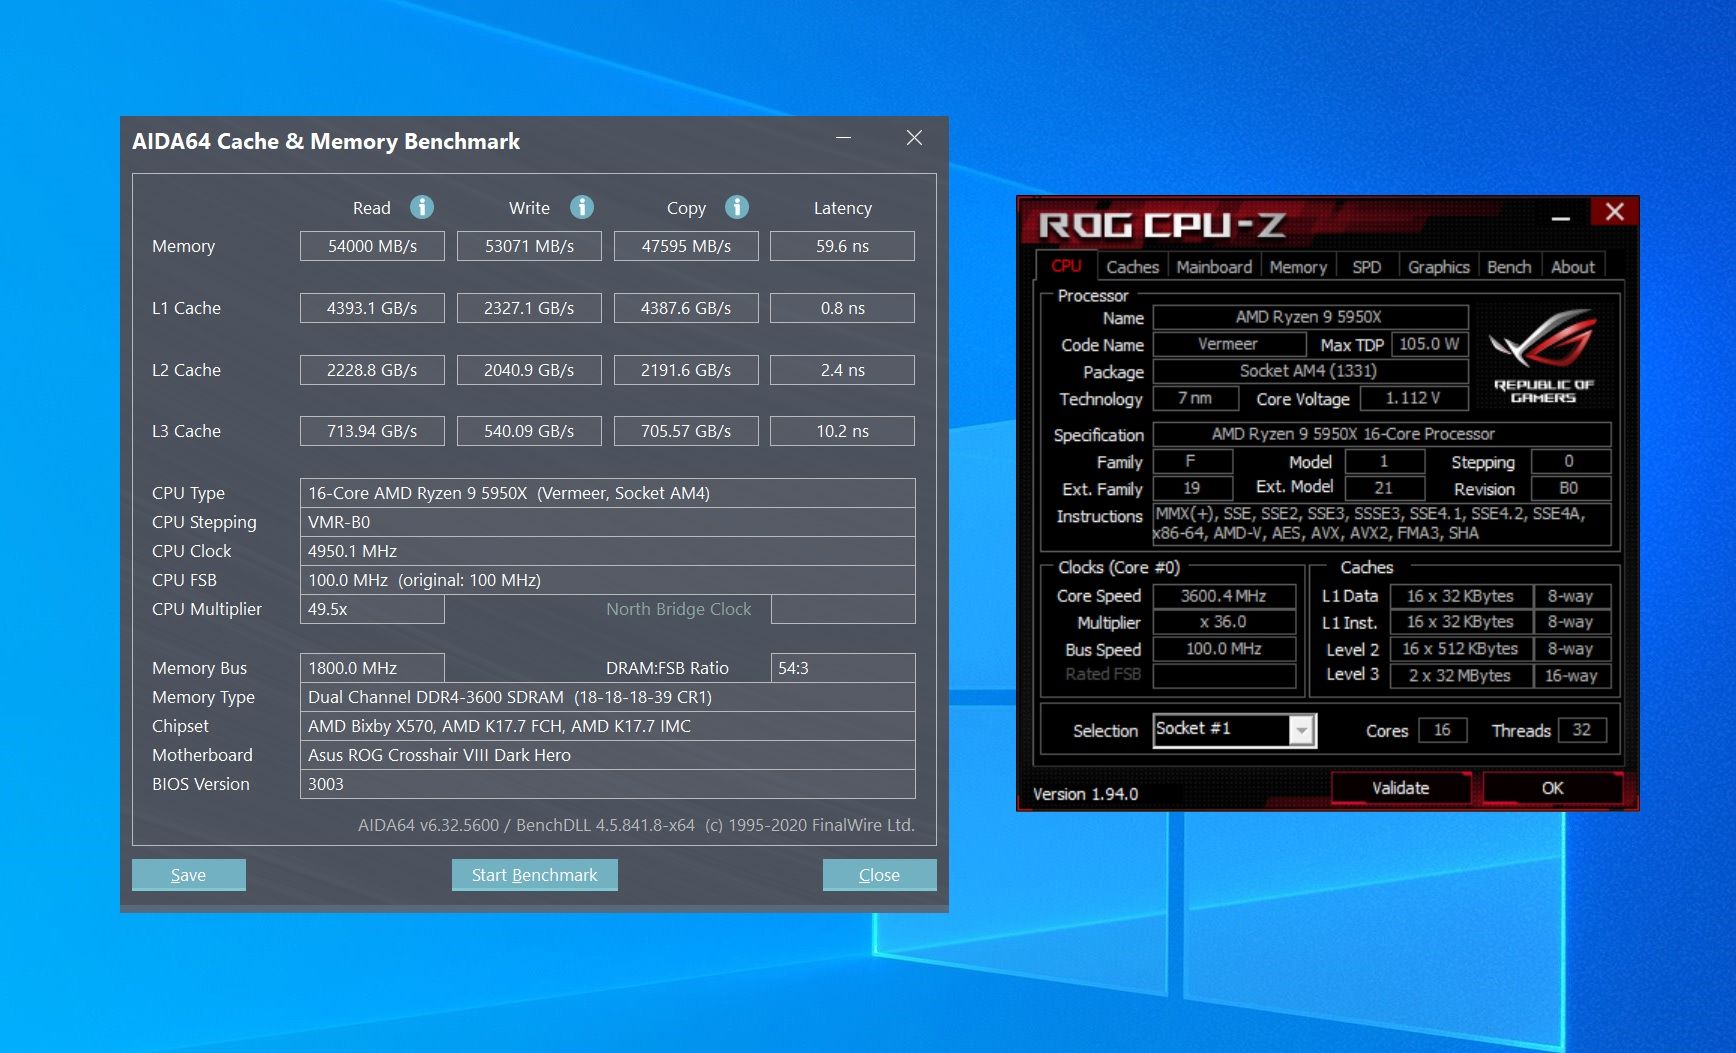Click the Code Name value Vermeer

[x=1229, y=344]
